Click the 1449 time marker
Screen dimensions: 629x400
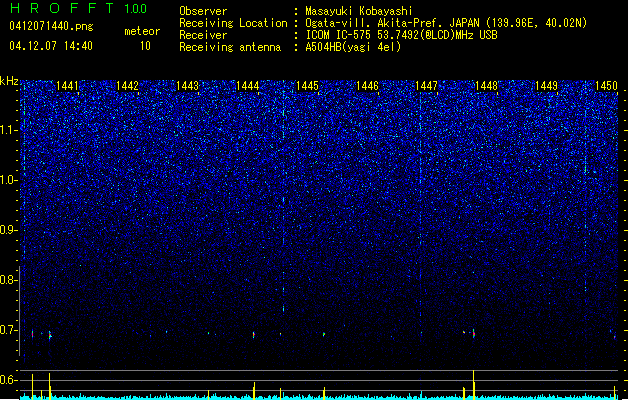(x=546, y=86)
